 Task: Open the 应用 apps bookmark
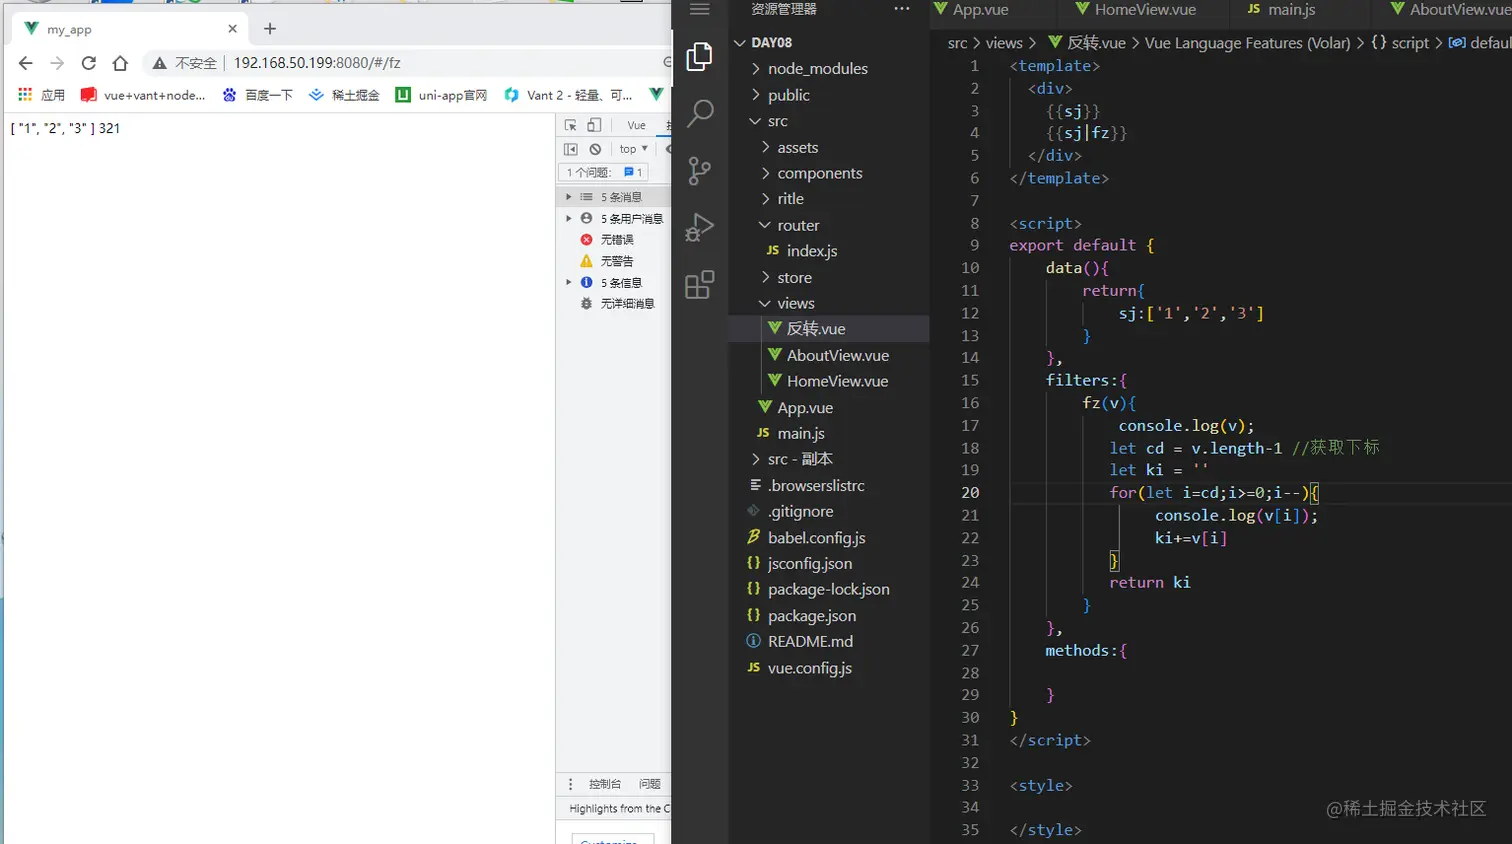[x=41, y=95]
